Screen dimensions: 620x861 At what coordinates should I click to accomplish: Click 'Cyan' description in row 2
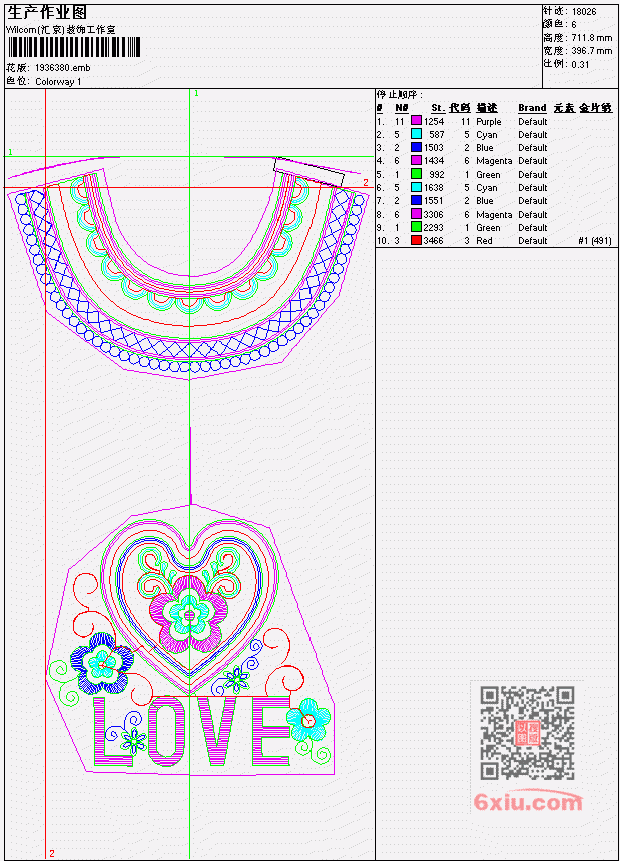click(487, 135)
